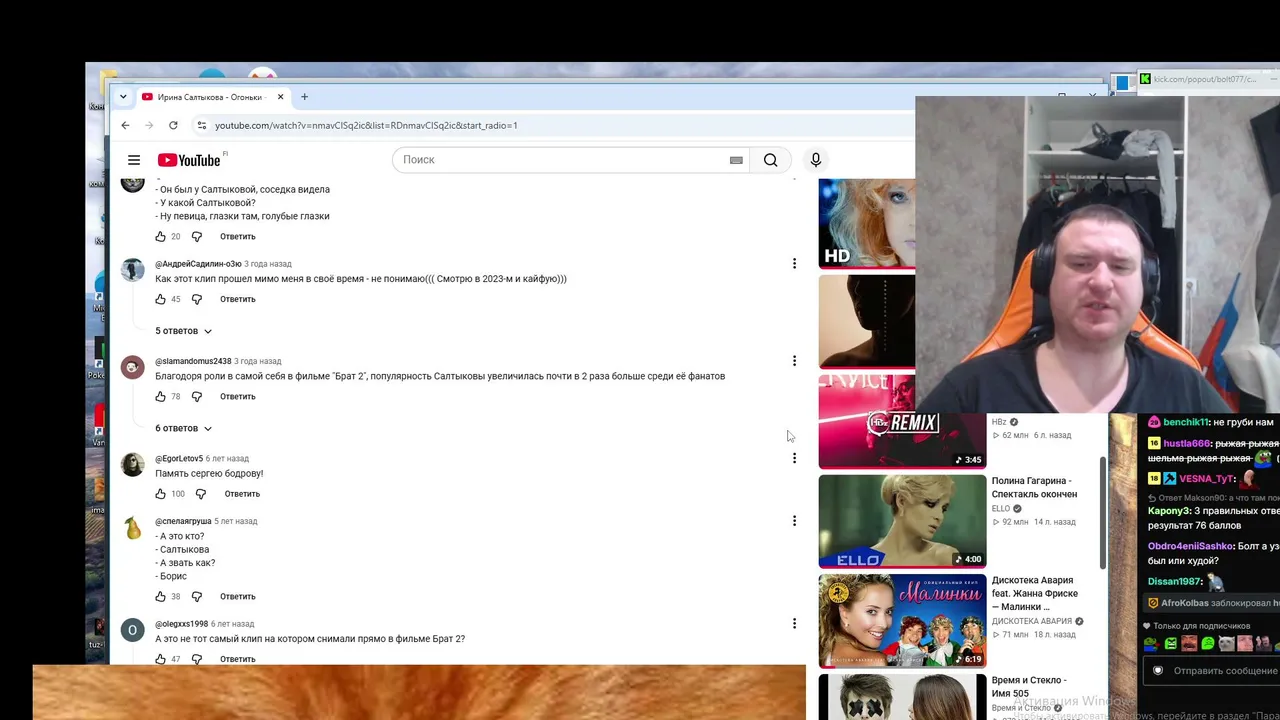Open спелаягруша's pear avatar
1280x720 pixels.
point(132,528)
